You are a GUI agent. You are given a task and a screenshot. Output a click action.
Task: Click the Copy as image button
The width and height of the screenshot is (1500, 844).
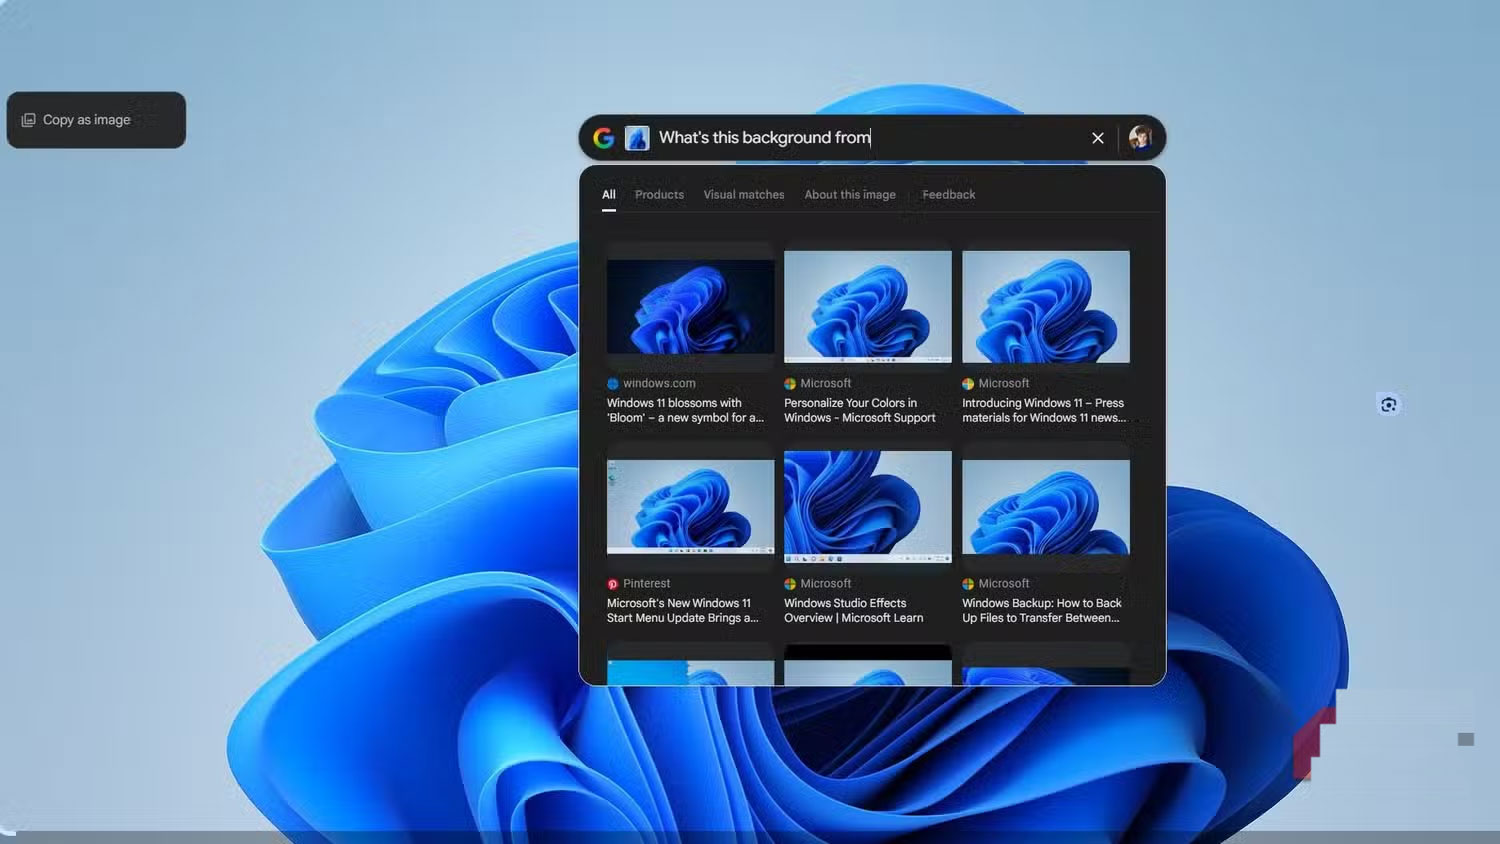pos(96,119)
